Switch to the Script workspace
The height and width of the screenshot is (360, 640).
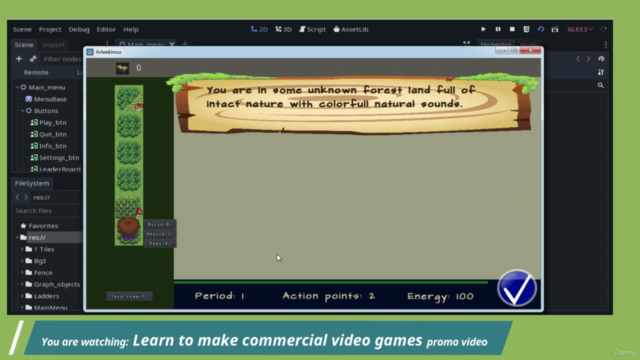pos(312,29)
